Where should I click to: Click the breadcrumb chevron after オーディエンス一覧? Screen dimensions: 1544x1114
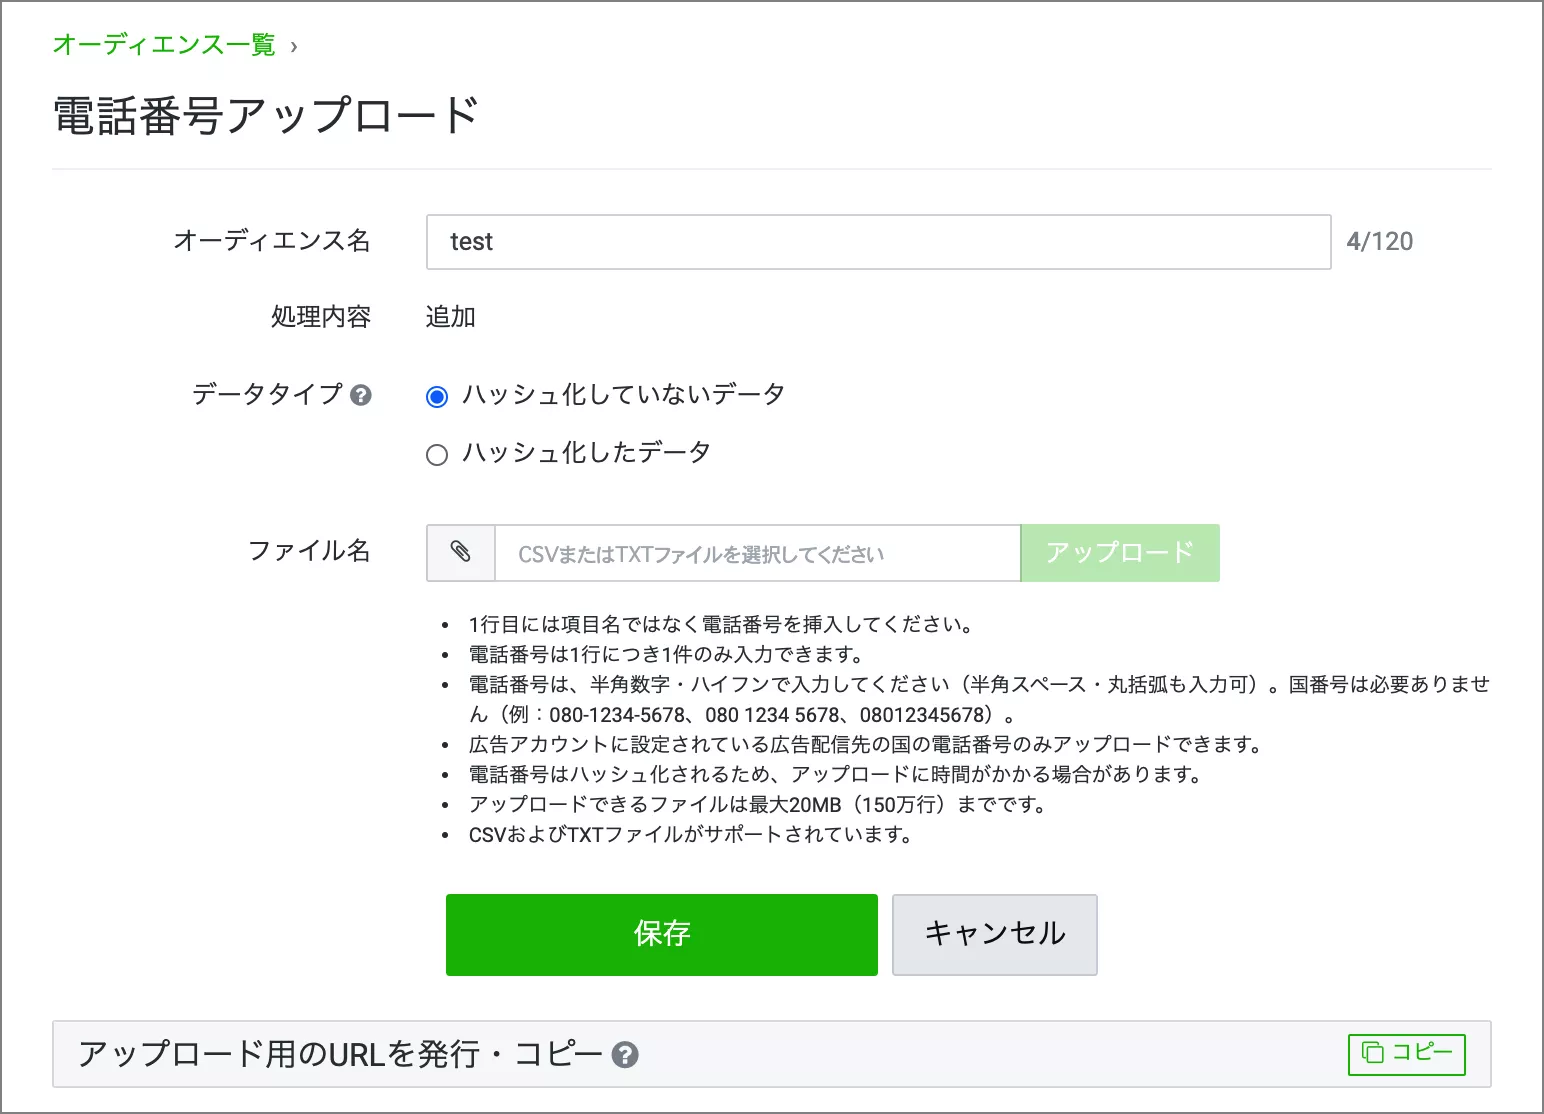pos(294,46)
